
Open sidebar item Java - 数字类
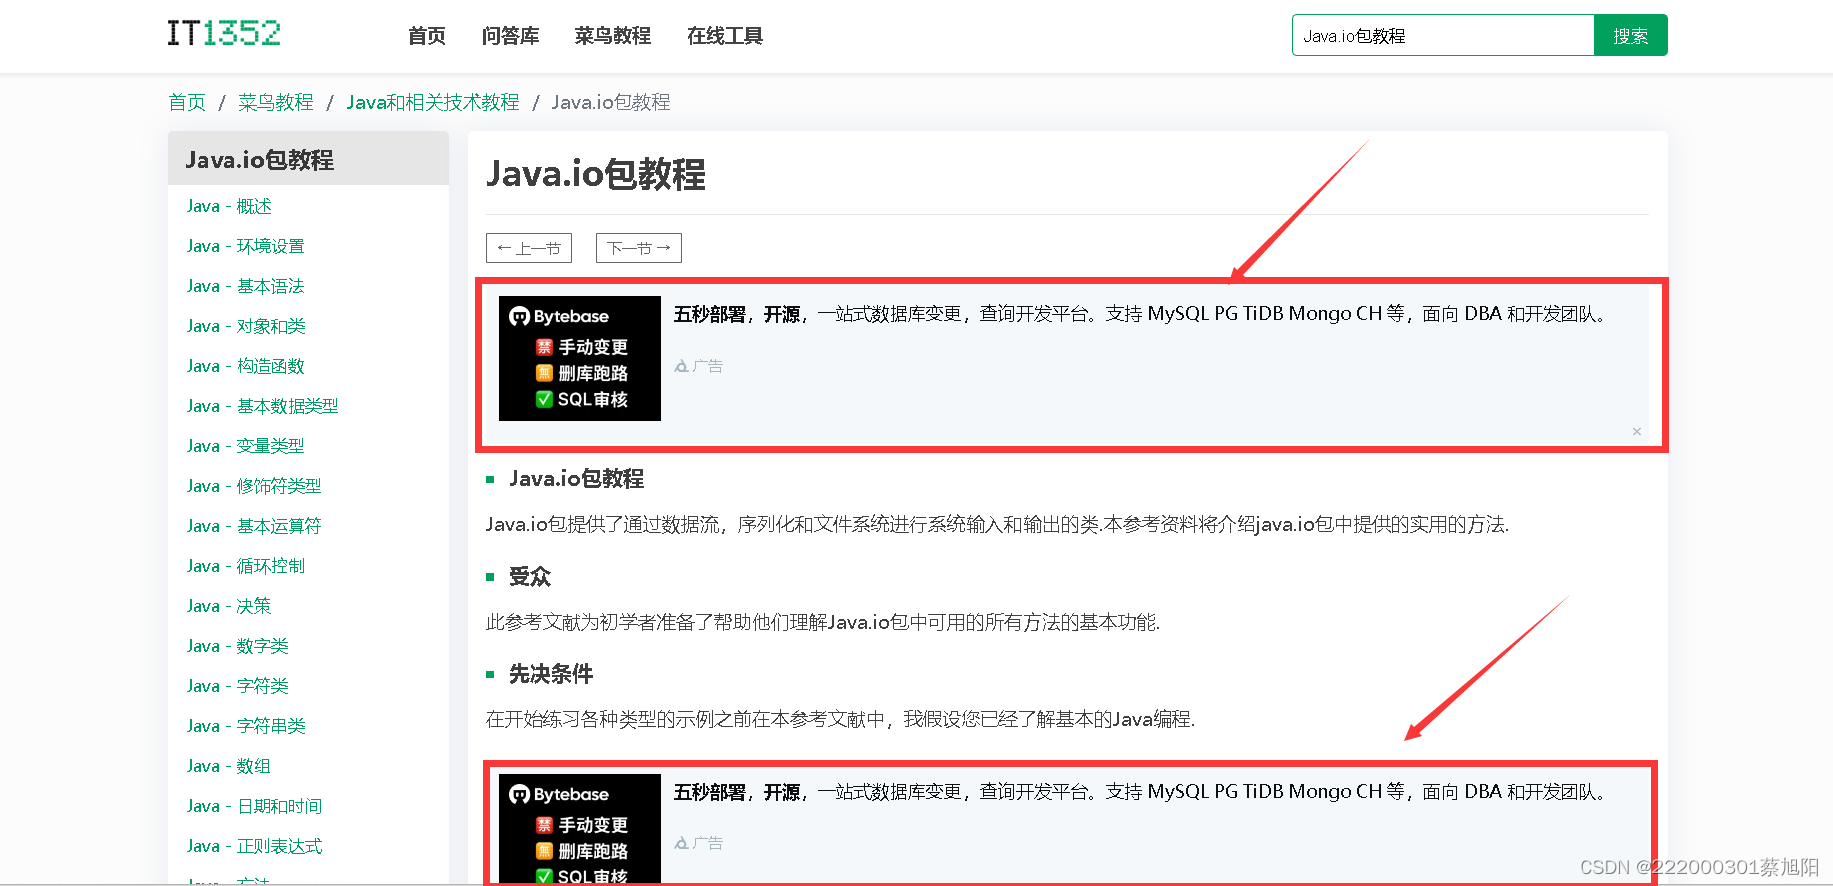pyautogui.click(x=238, y=646)
